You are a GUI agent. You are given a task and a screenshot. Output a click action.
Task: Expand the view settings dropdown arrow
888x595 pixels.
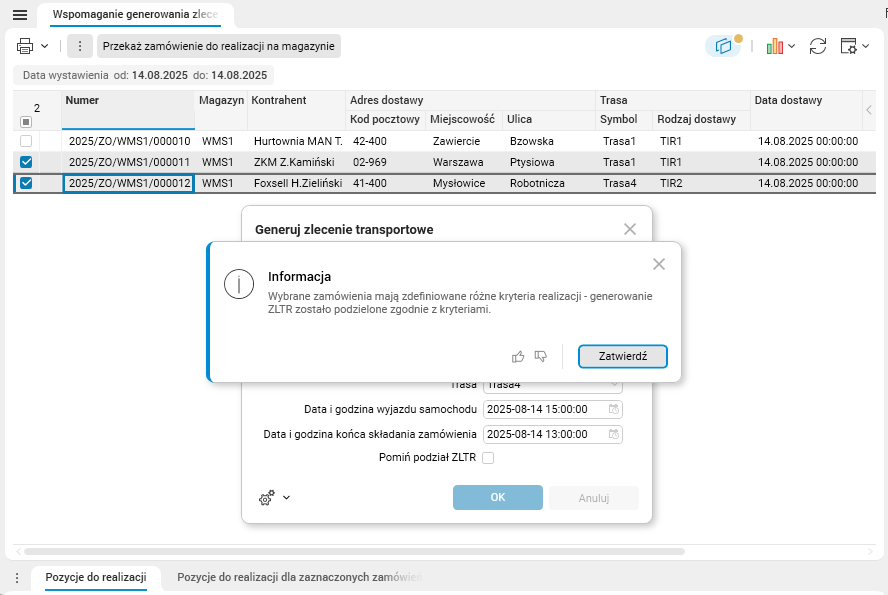point(865,46)
